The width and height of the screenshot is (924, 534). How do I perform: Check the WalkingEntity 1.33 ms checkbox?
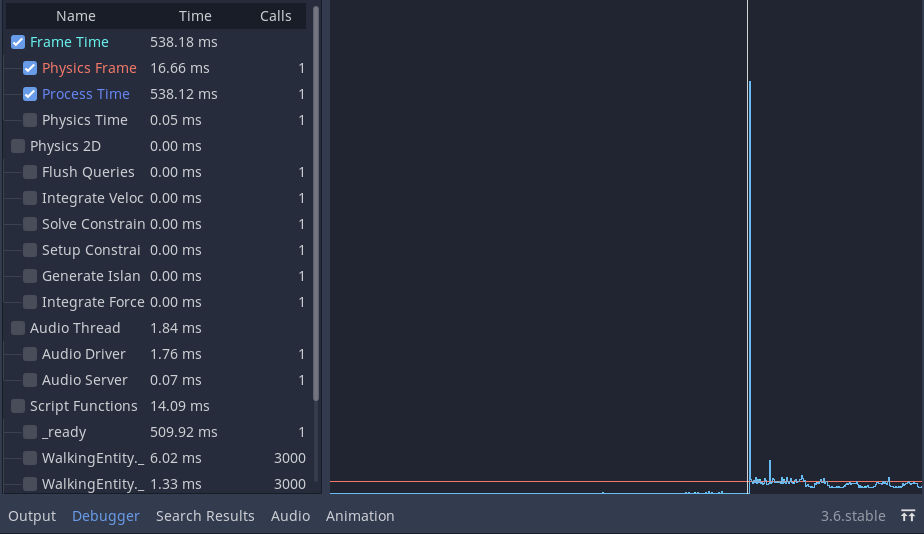(29, 483)
